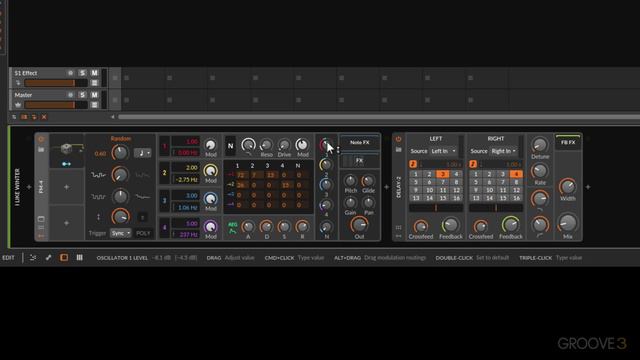
Task: Open S1 Effect track automation lanes button
Action: click(94, 83)
